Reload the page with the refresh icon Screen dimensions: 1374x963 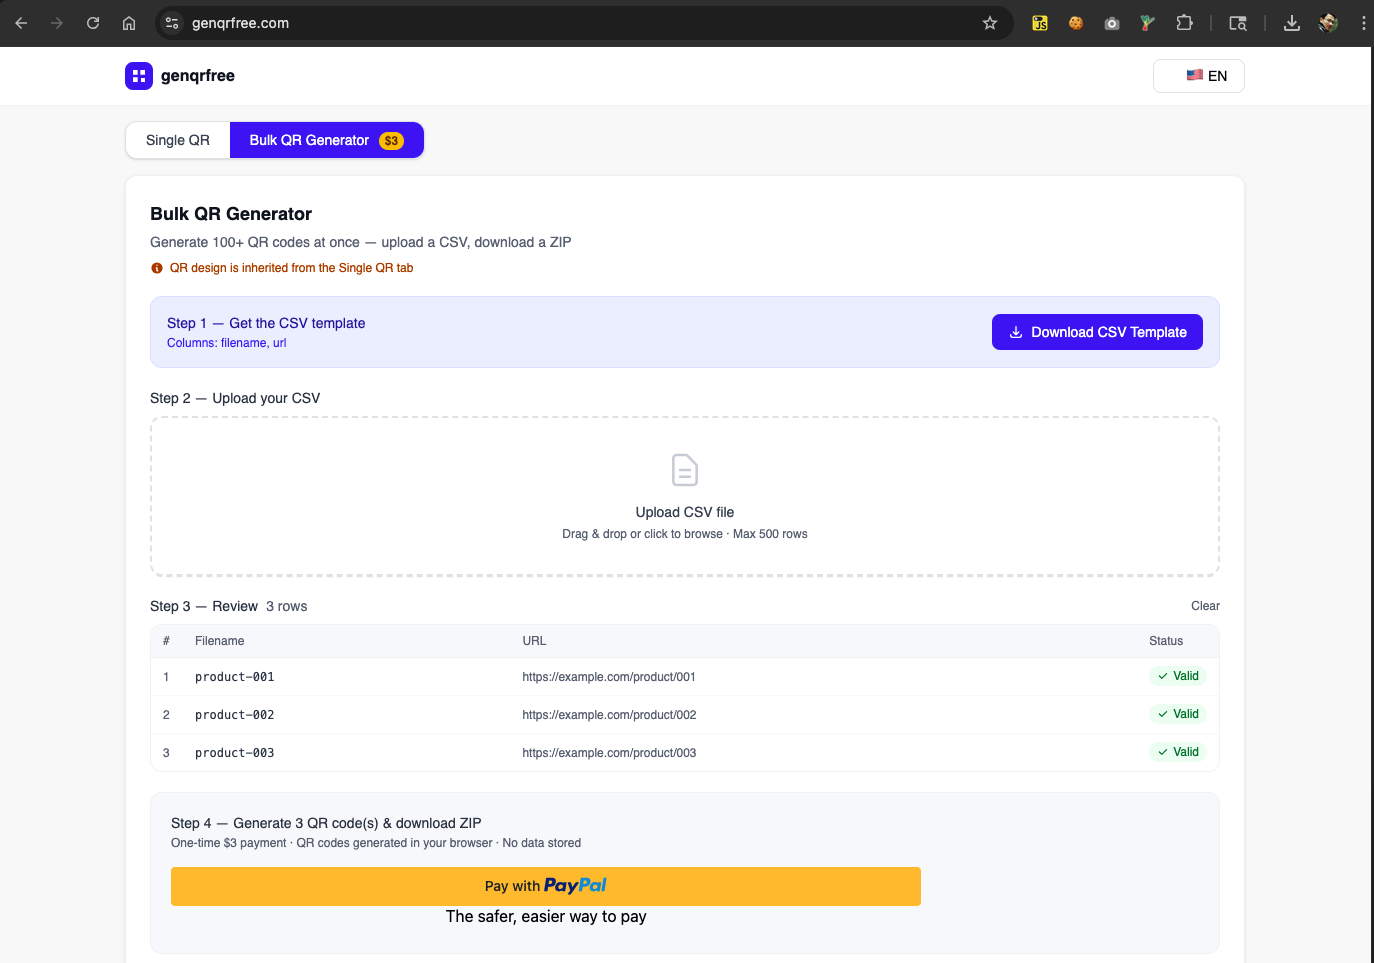93,23
